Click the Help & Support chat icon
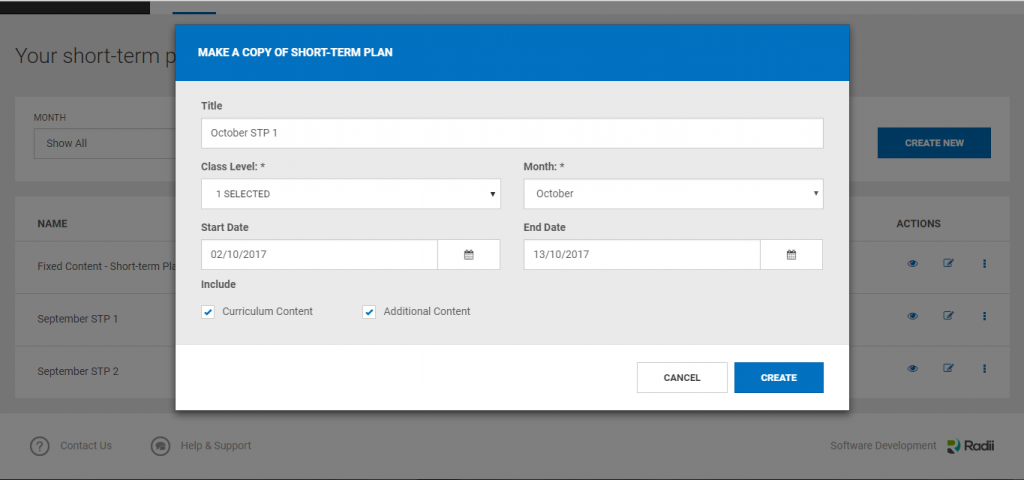1024x480 pixels. 160,446
